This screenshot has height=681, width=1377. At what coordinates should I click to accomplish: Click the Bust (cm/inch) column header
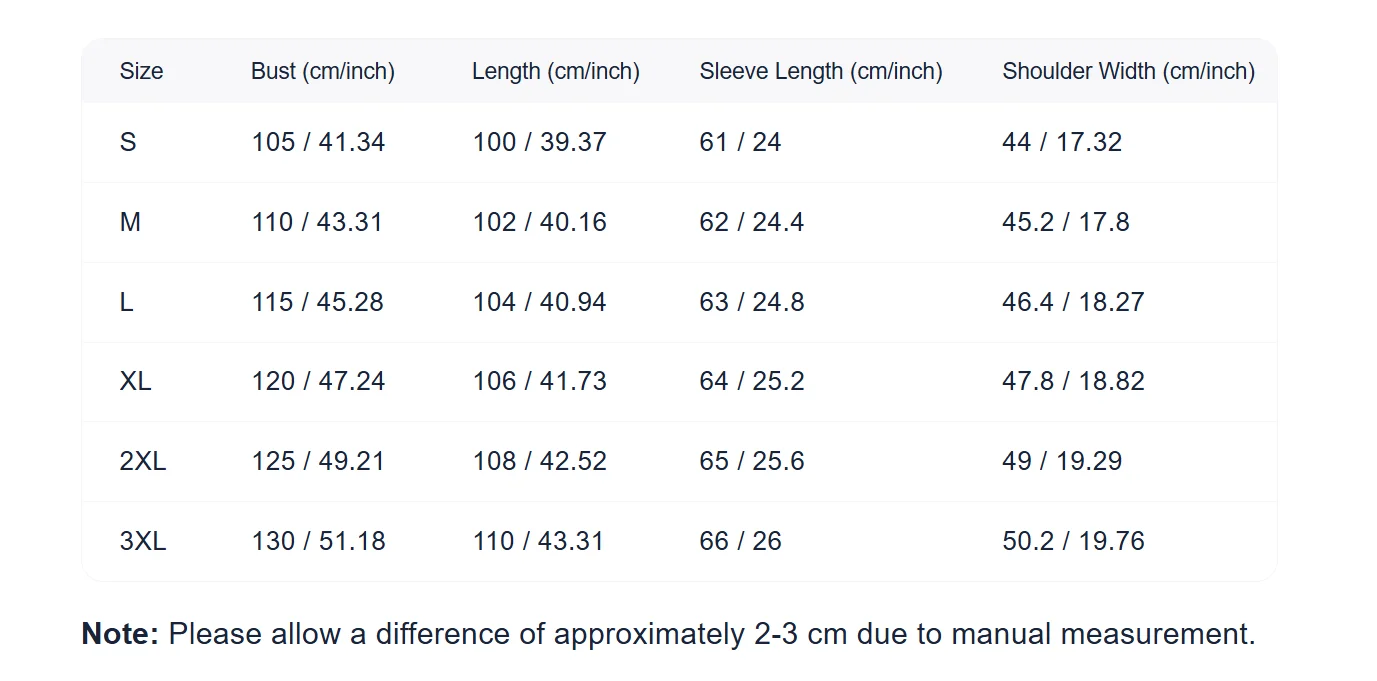323,71
